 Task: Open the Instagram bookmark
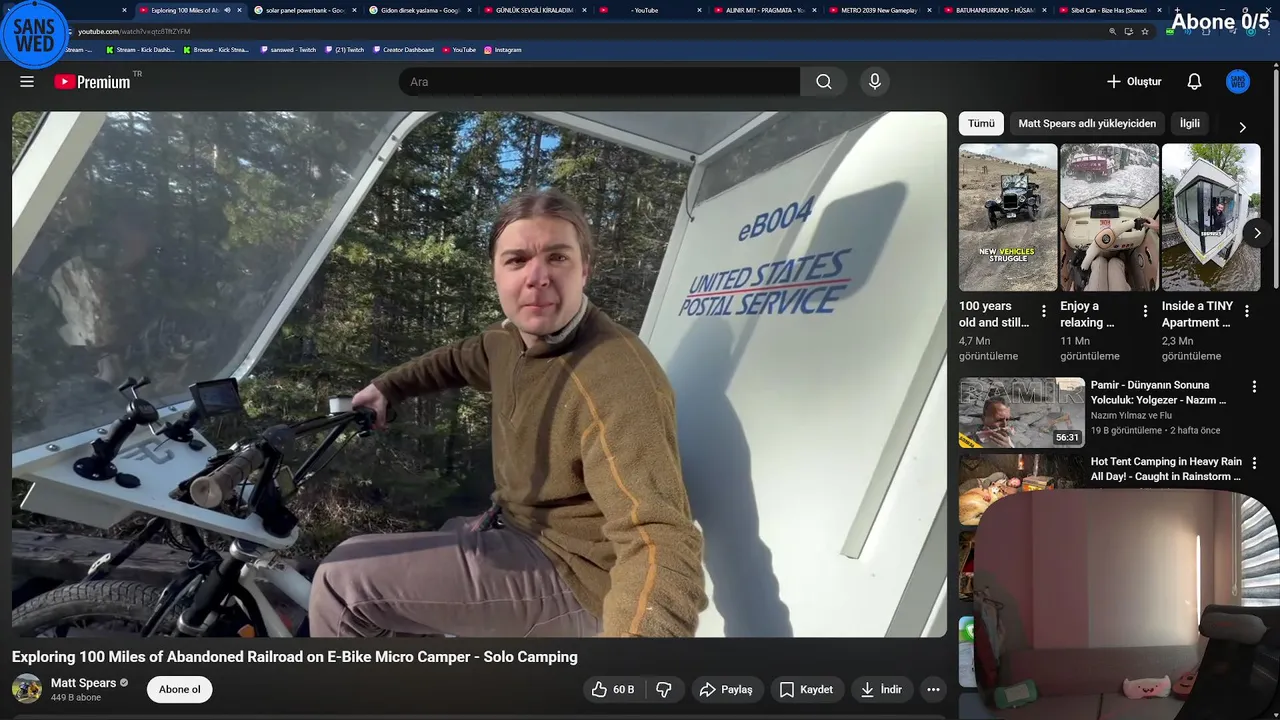502,49
